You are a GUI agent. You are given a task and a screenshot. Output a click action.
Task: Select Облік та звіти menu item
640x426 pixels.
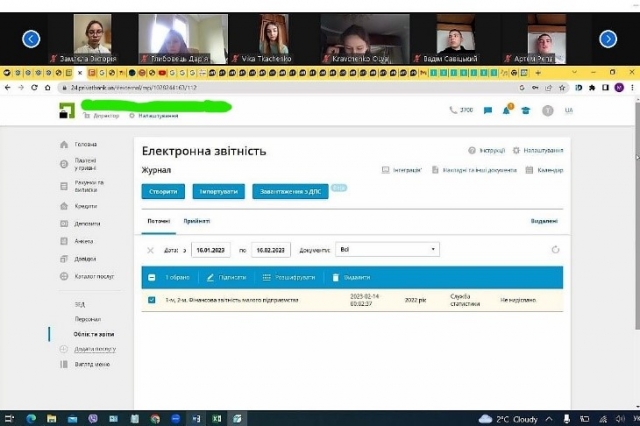[94, 334]
